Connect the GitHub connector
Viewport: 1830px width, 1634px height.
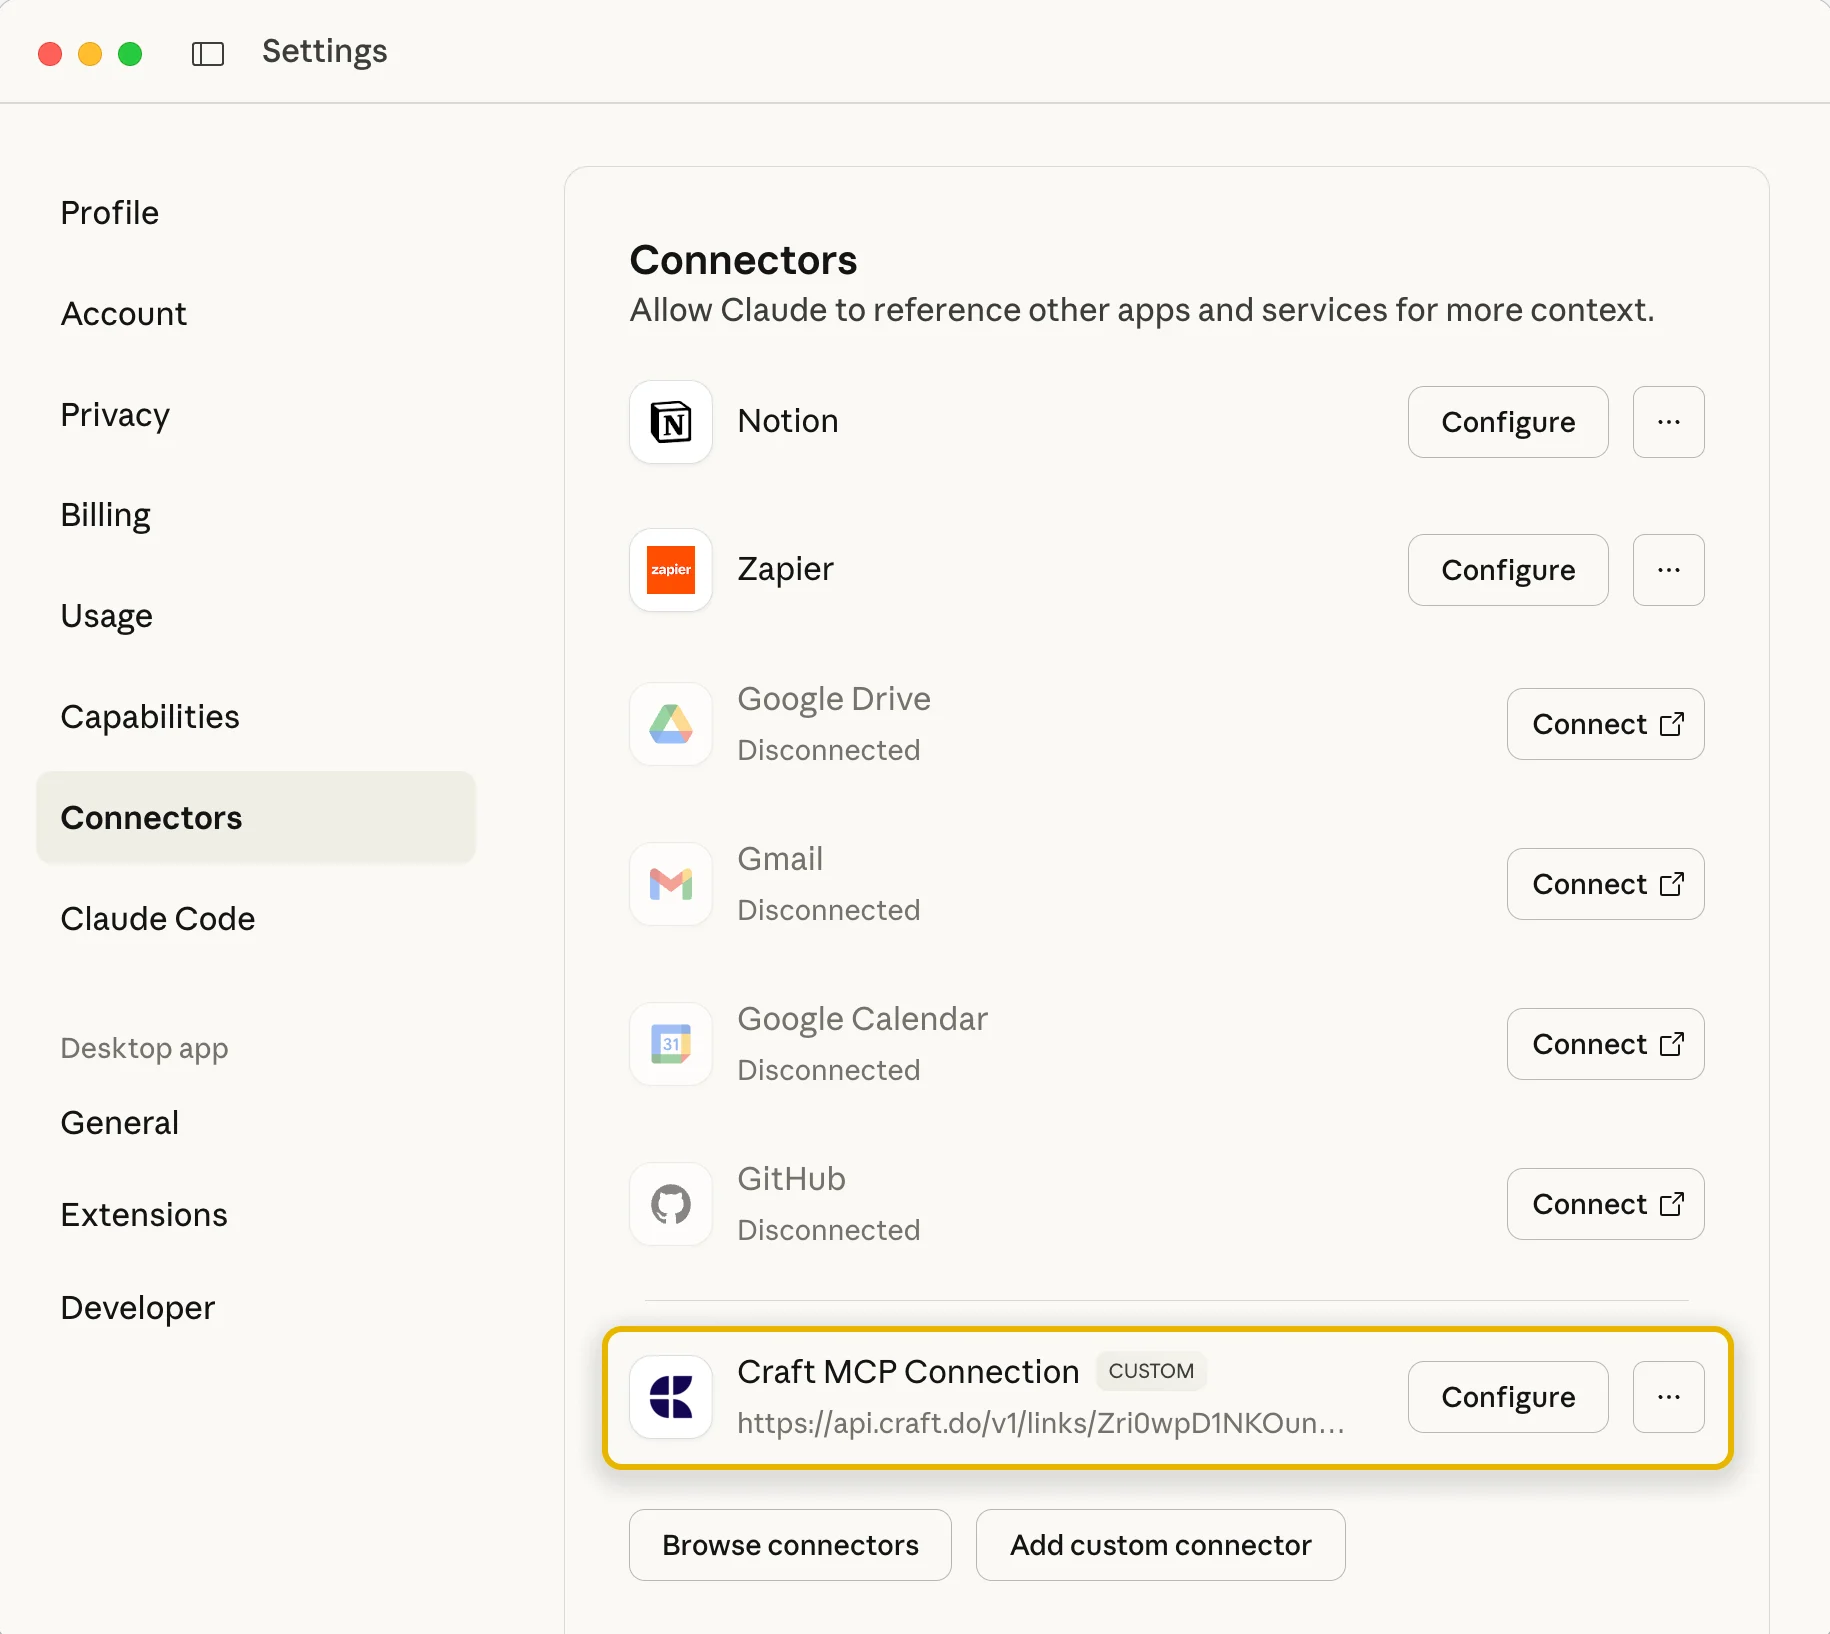click(1604, 1204)
